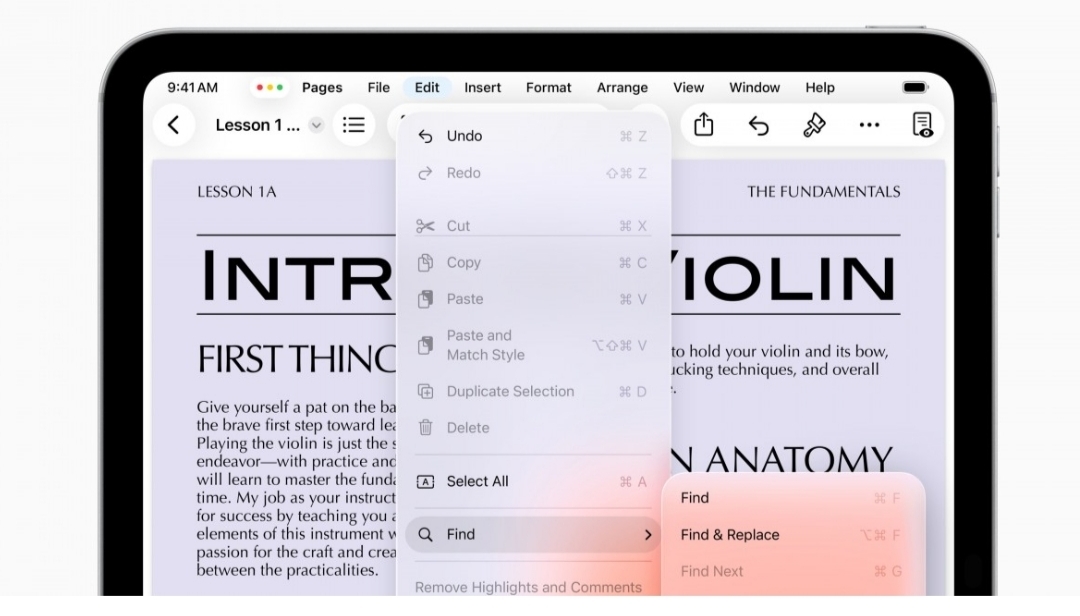
Task: Click the window control dots
Action: [269, 88]
